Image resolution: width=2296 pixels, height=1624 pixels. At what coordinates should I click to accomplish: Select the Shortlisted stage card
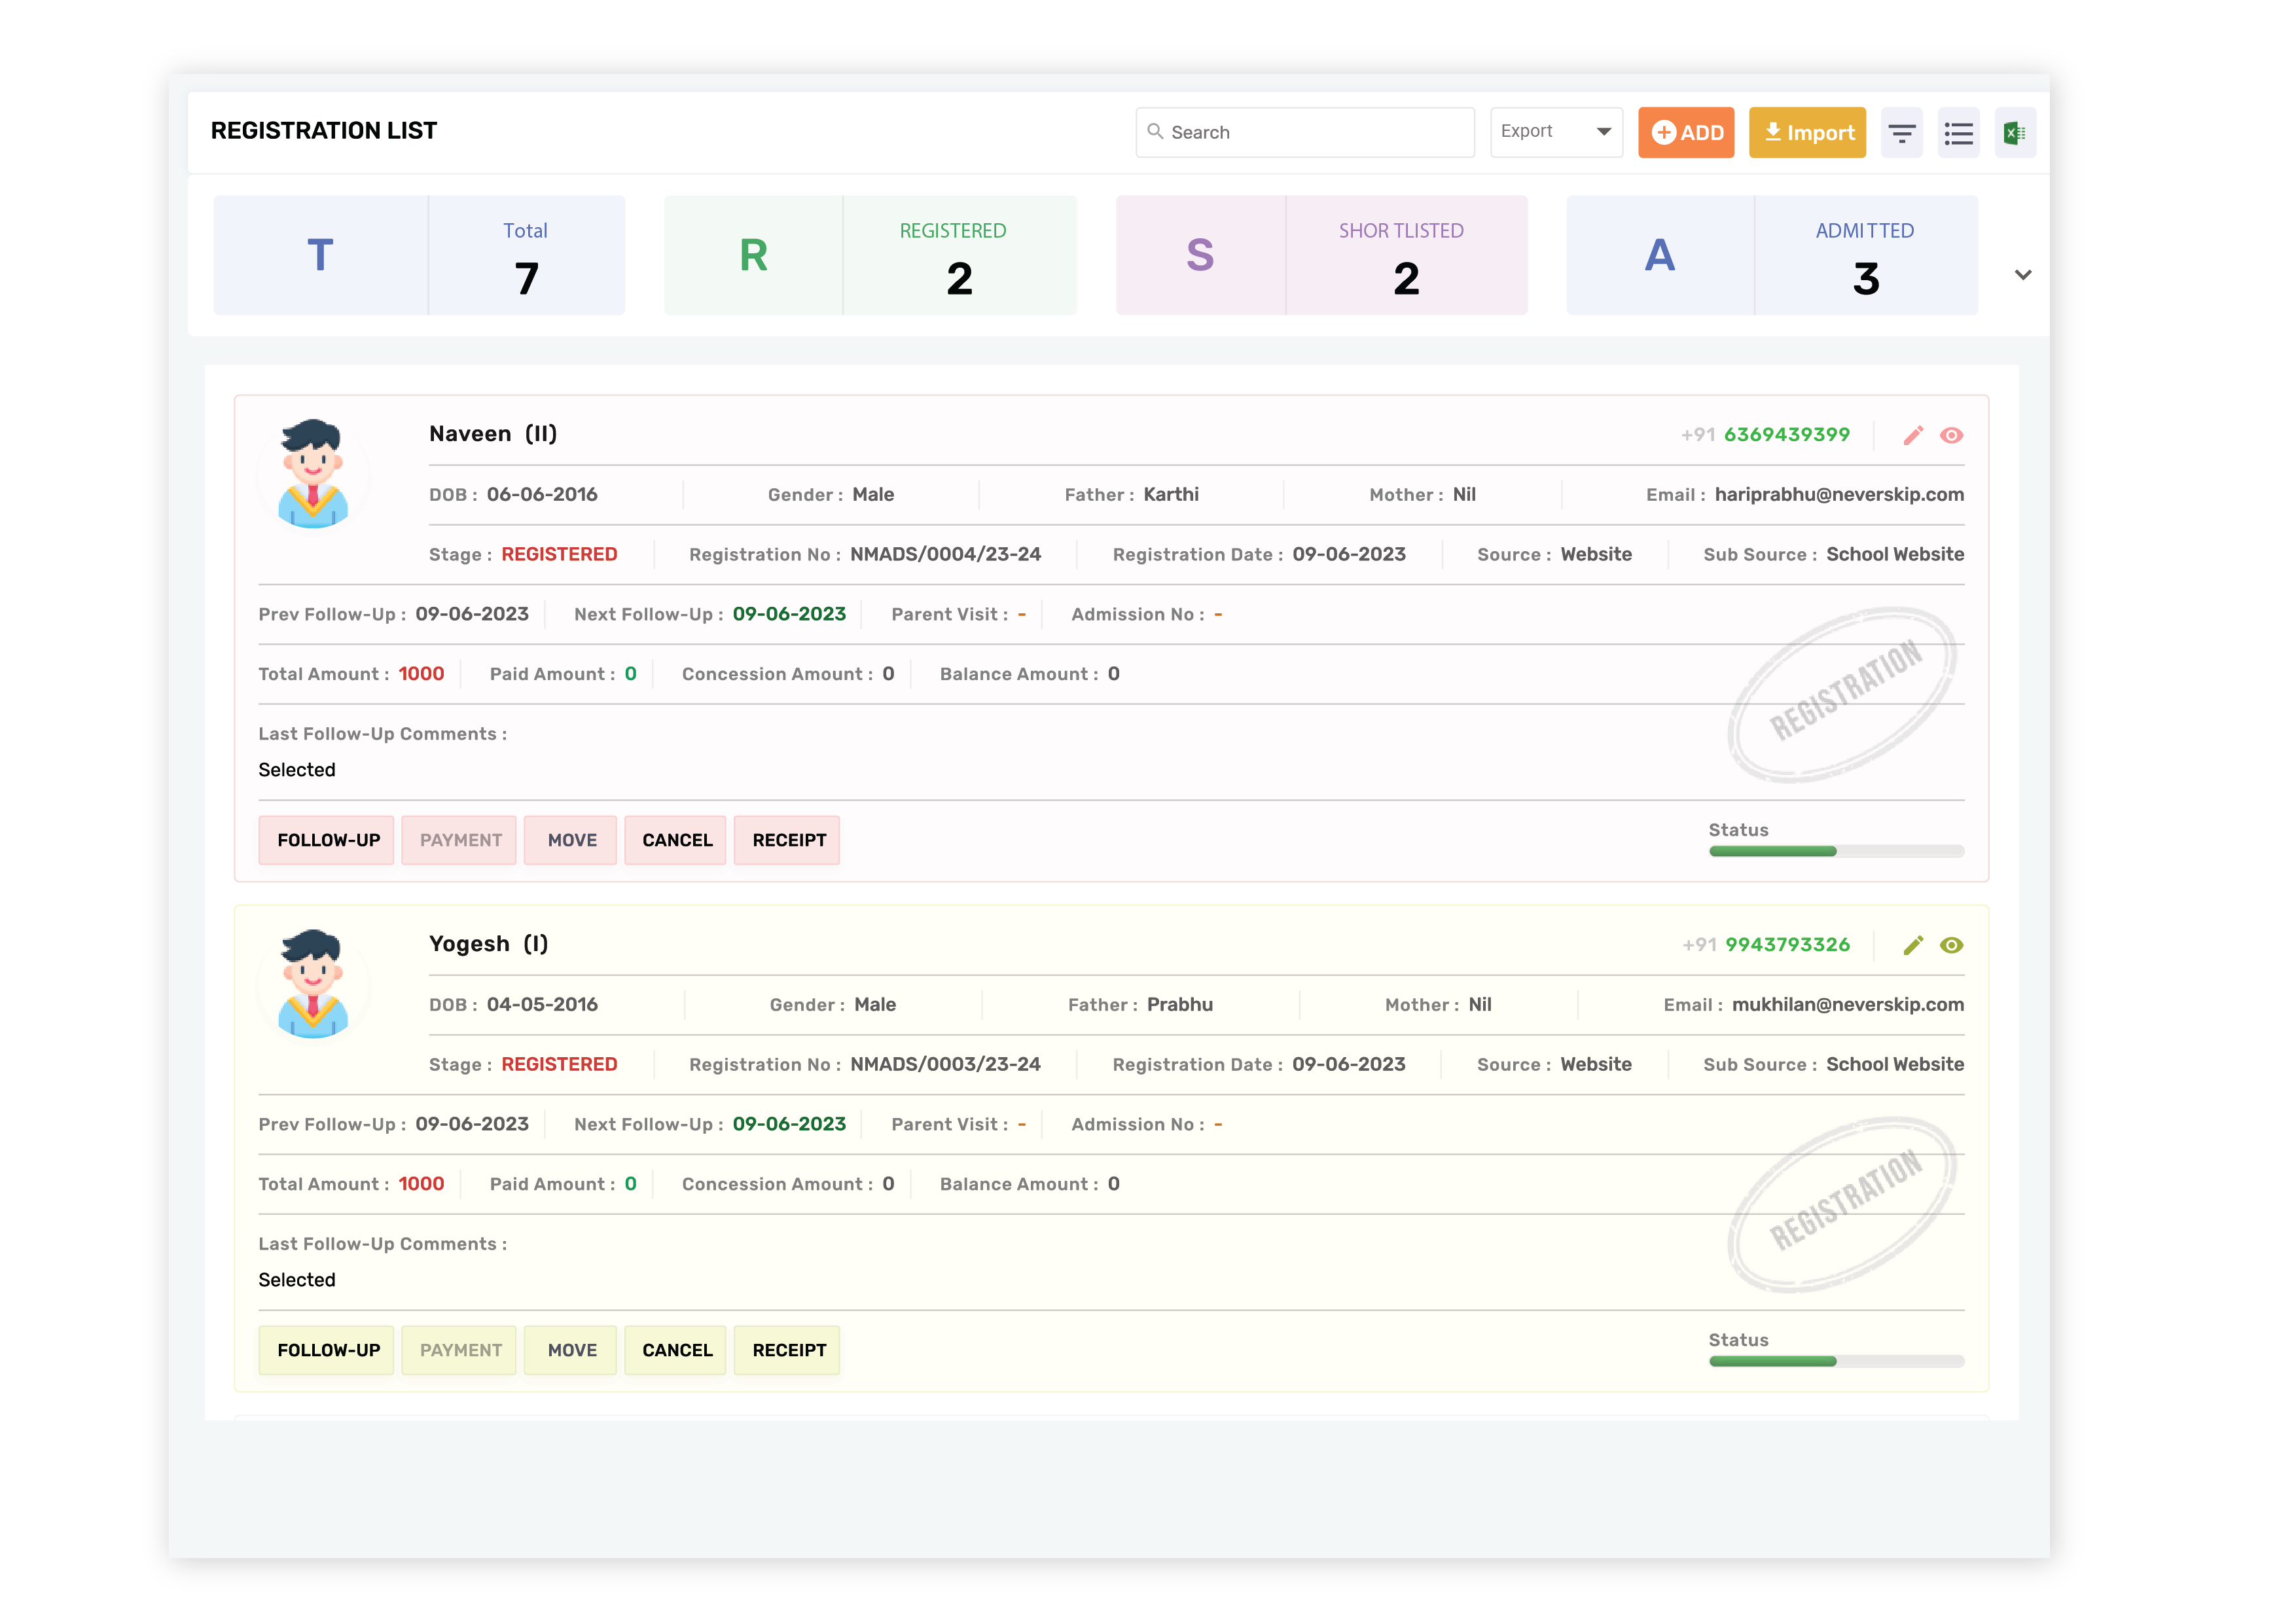point(1321,255)
